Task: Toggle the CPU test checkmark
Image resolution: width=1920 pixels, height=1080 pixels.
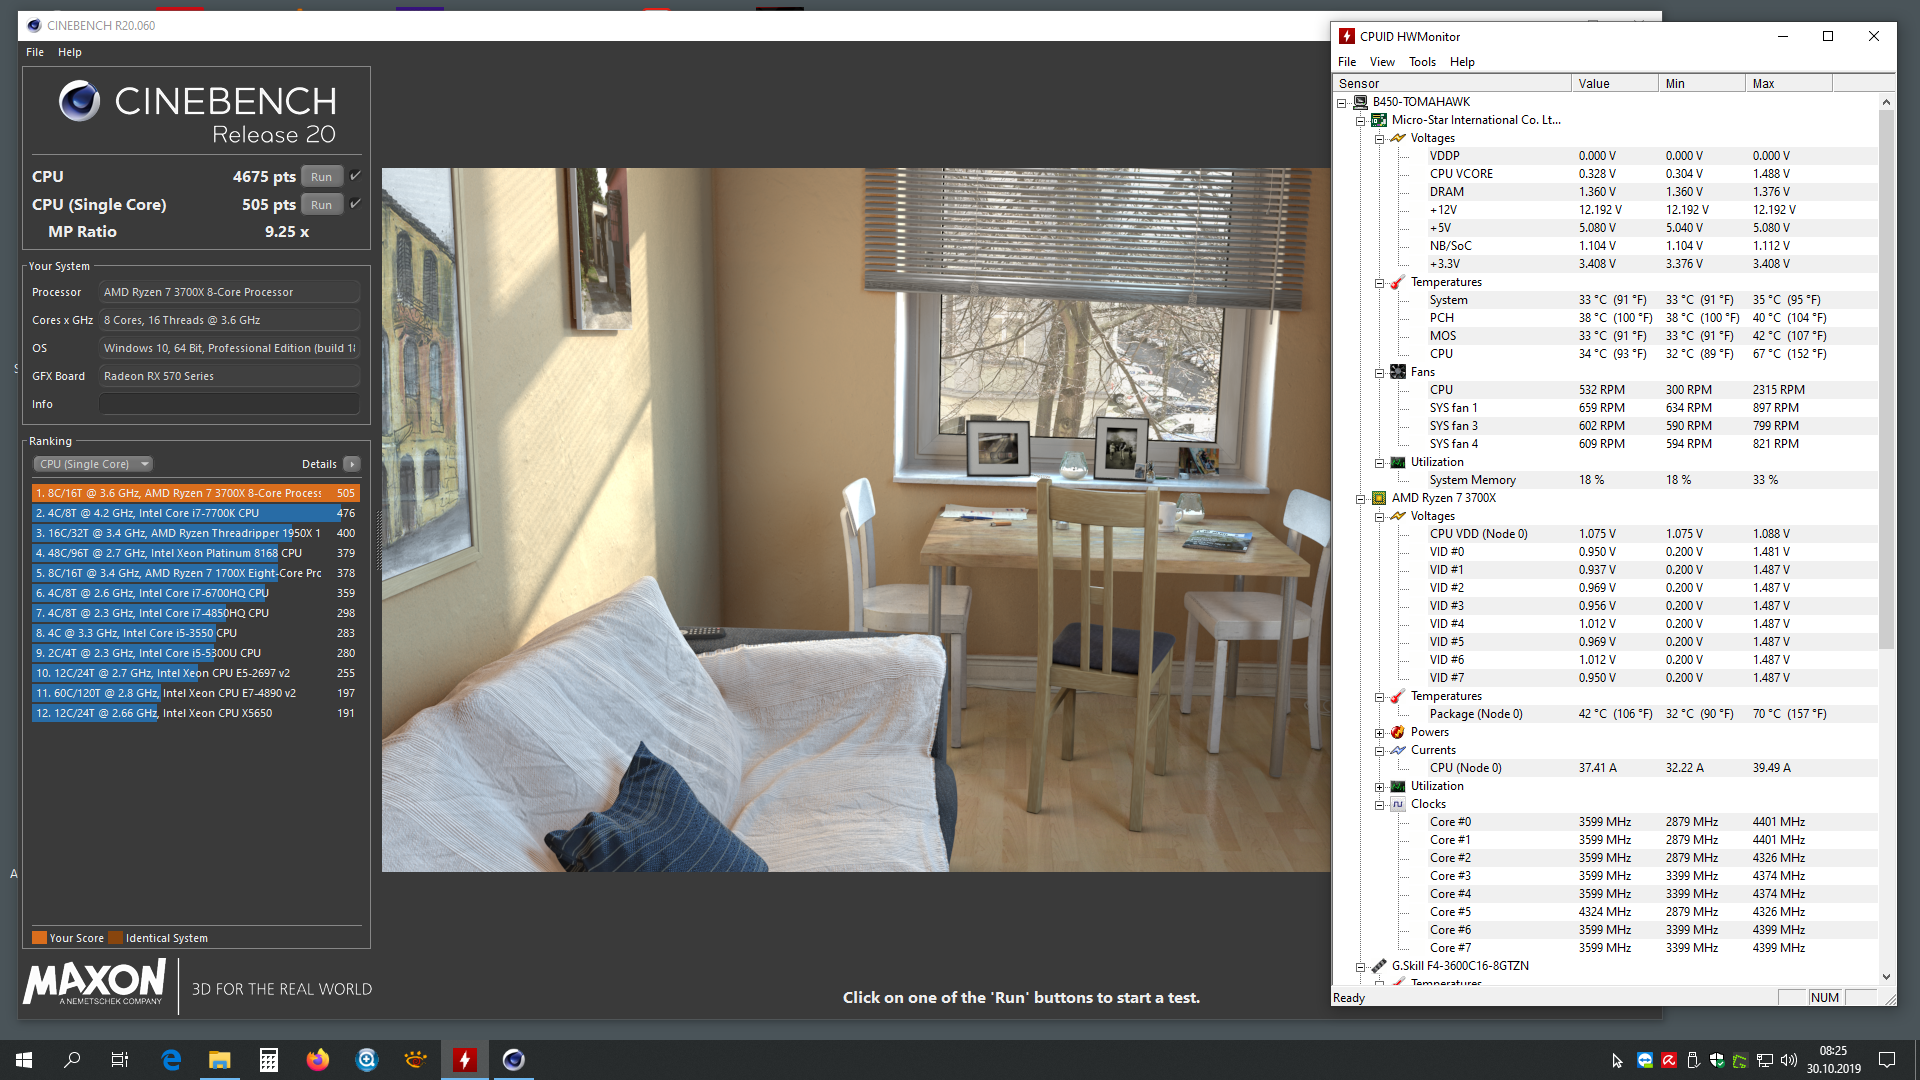Action: pyautogui.click(x=355, y=176)
